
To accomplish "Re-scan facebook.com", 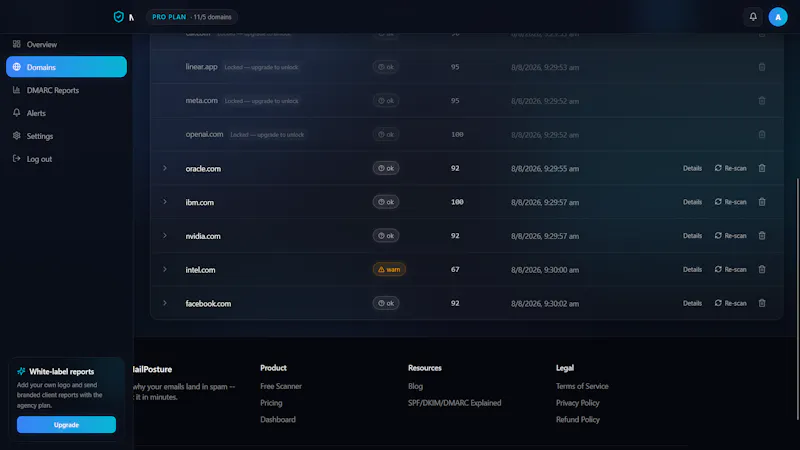I will point(731,303).
